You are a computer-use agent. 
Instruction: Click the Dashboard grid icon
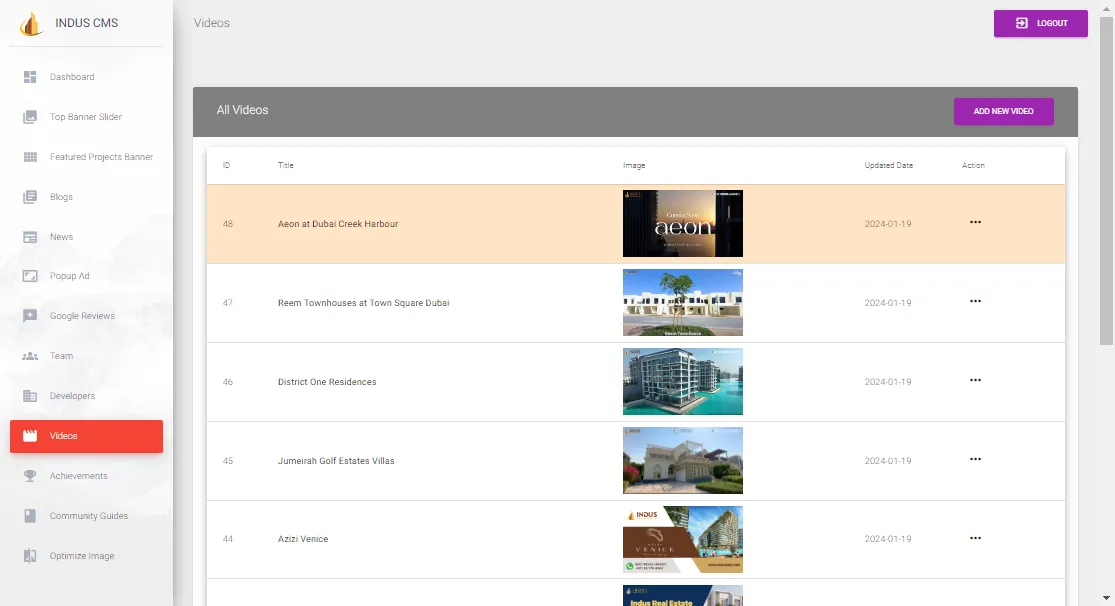tap(30, 77)
